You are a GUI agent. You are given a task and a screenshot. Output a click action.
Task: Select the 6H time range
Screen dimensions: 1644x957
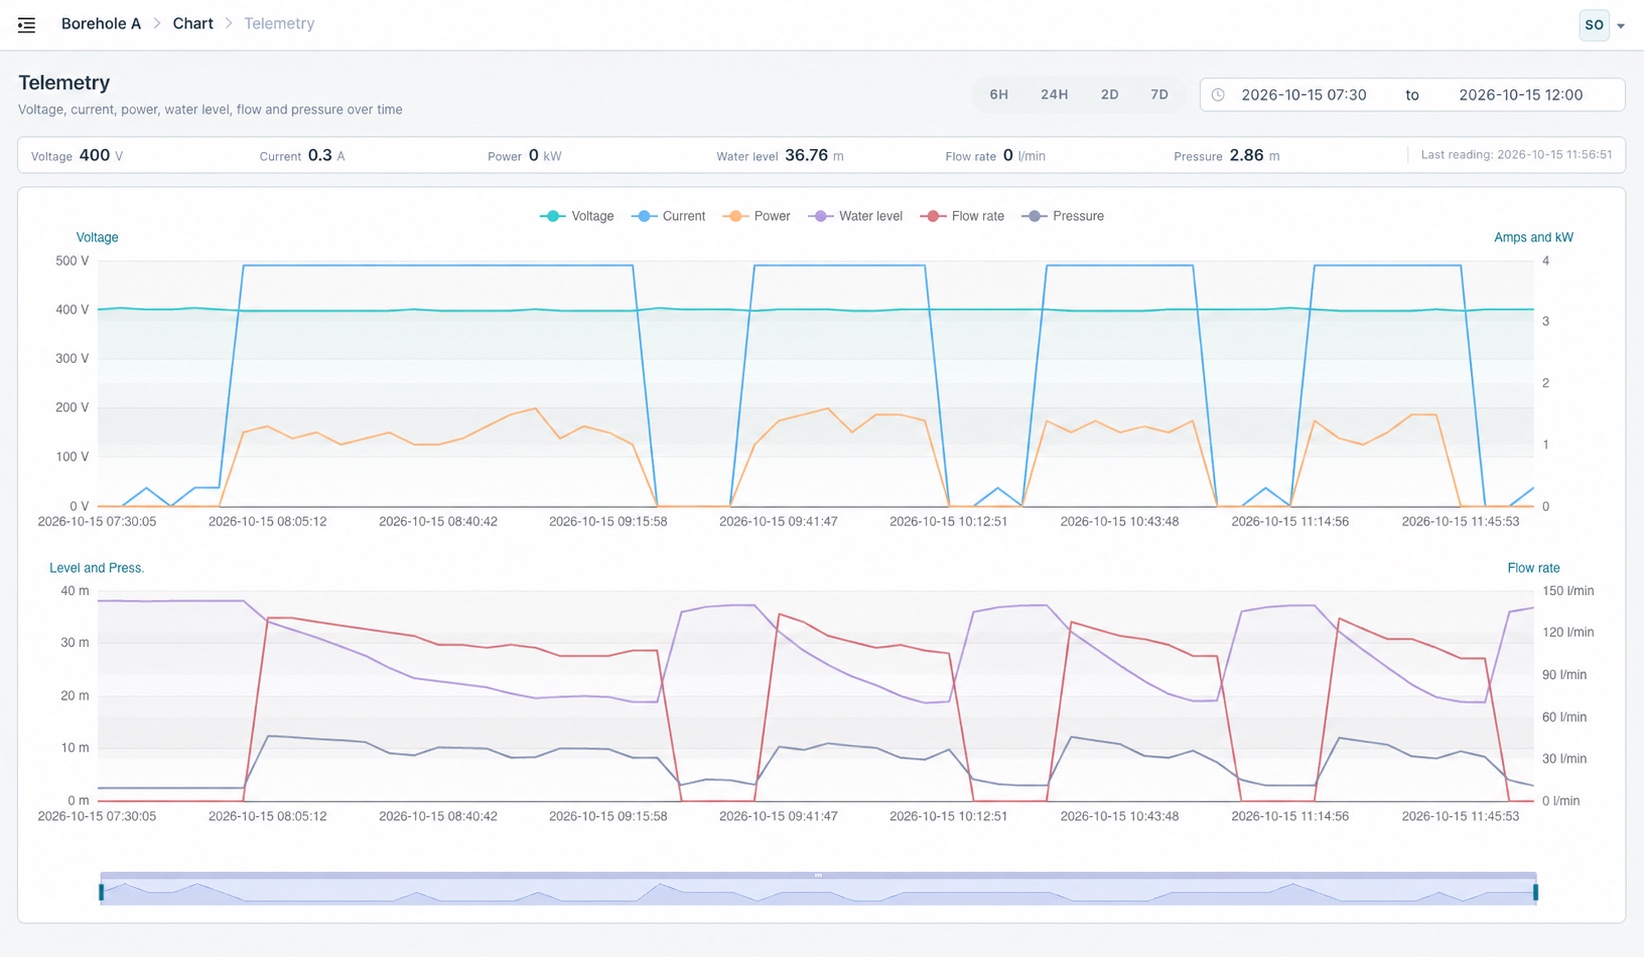pos(999,95)
